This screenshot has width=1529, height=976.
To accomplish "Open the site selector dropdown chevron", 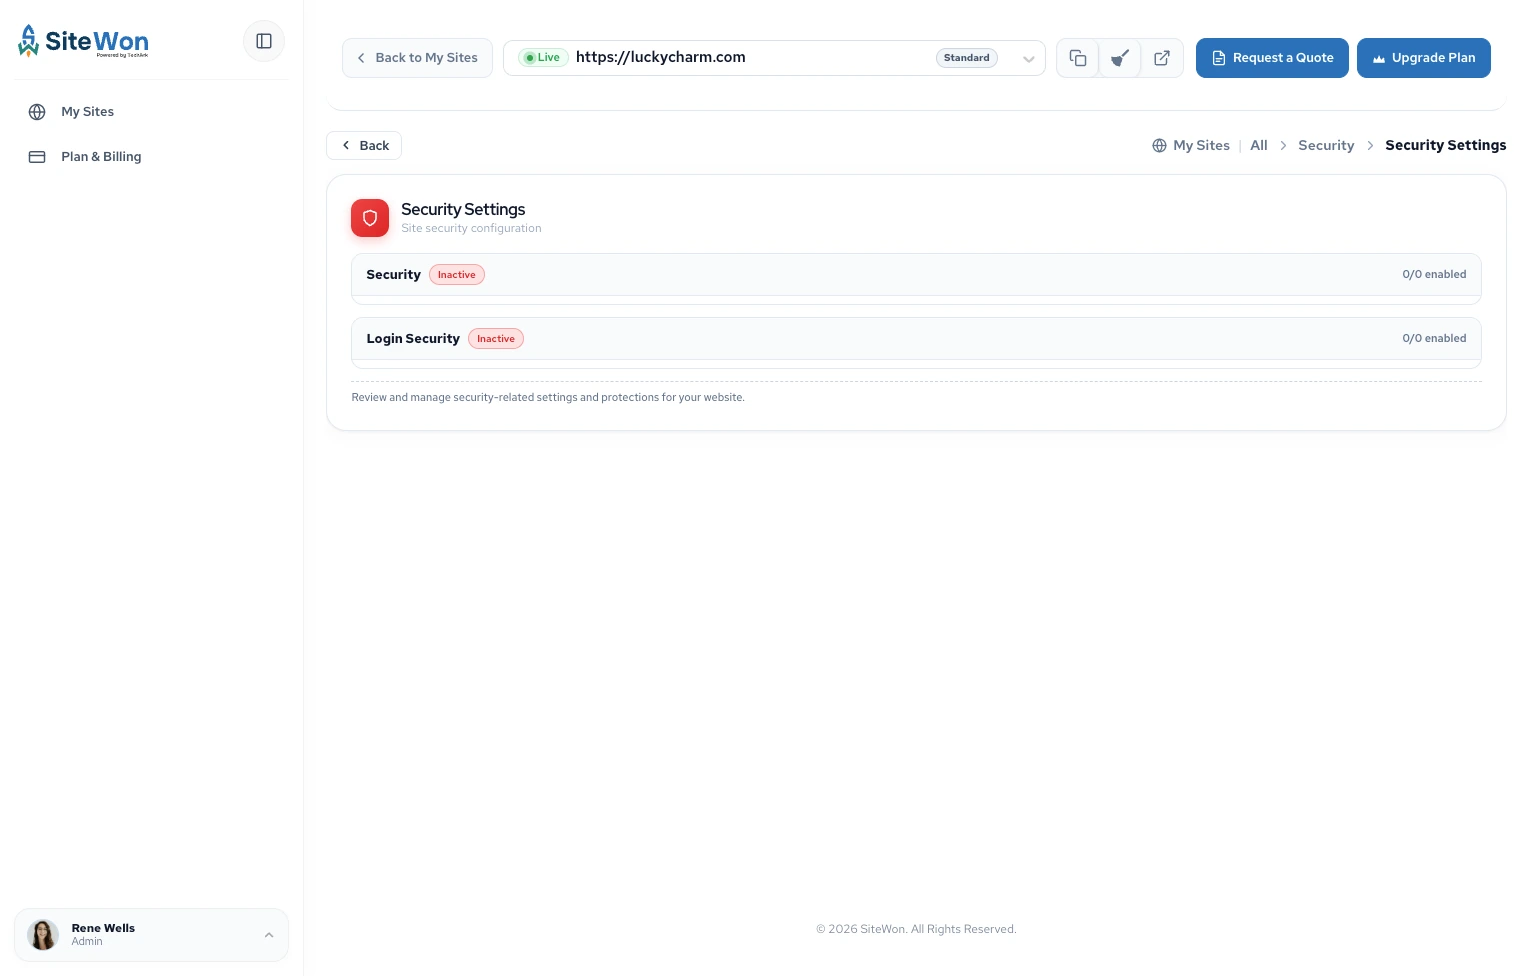I will pos(1028,59).
